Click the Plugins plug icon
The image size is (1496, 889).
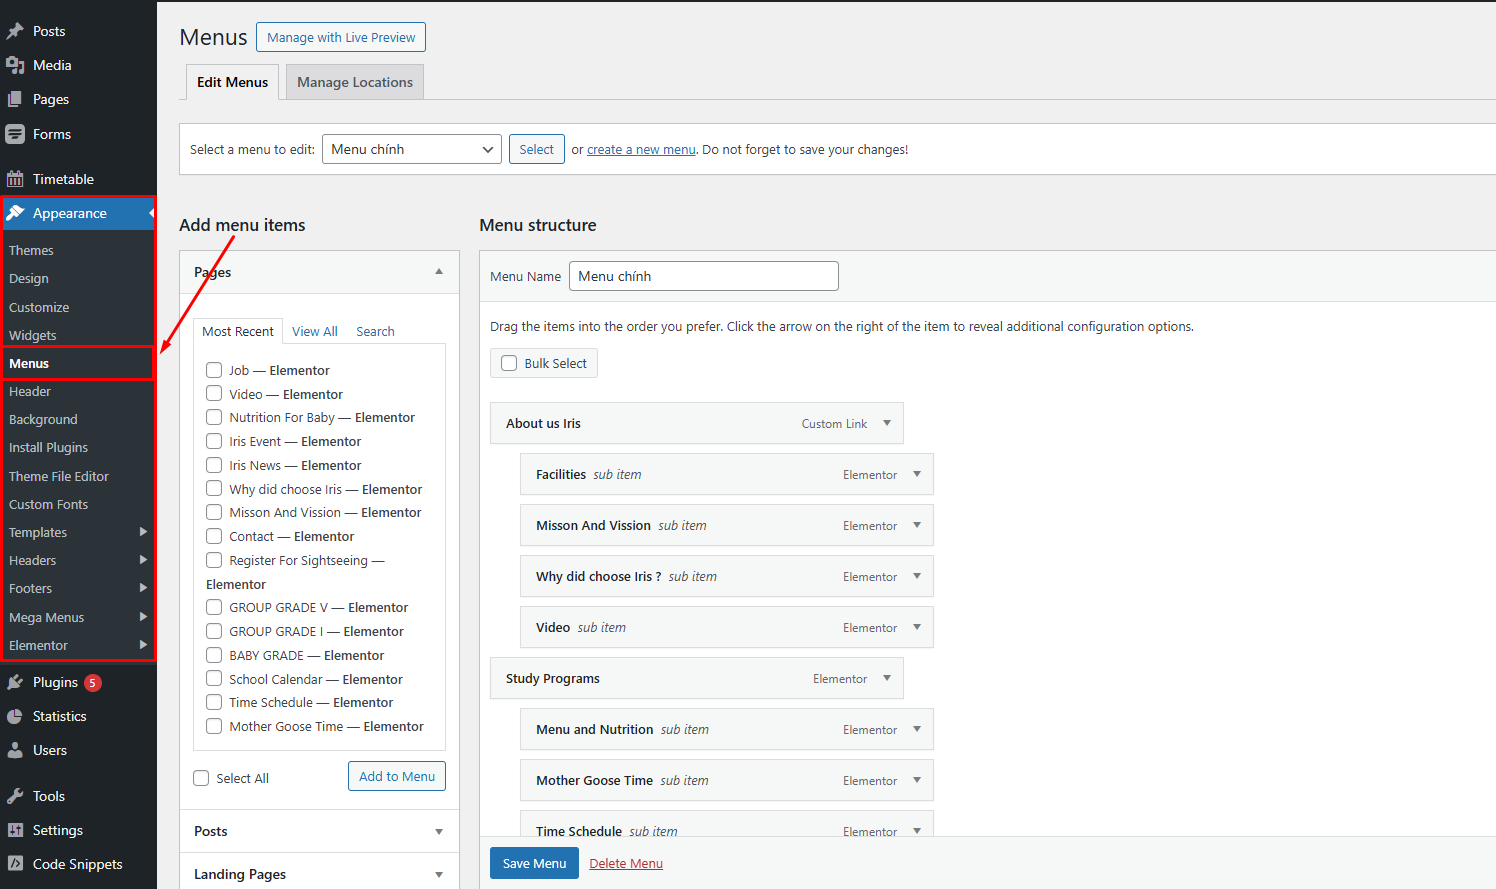pos(15,682)
